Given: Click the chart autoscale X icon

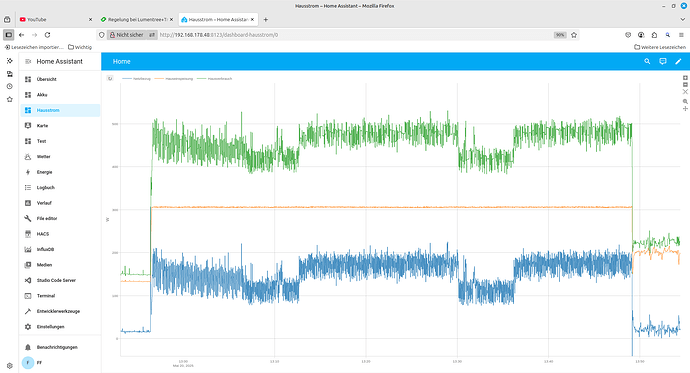Looking at the screenshot, I should point(685,91).
